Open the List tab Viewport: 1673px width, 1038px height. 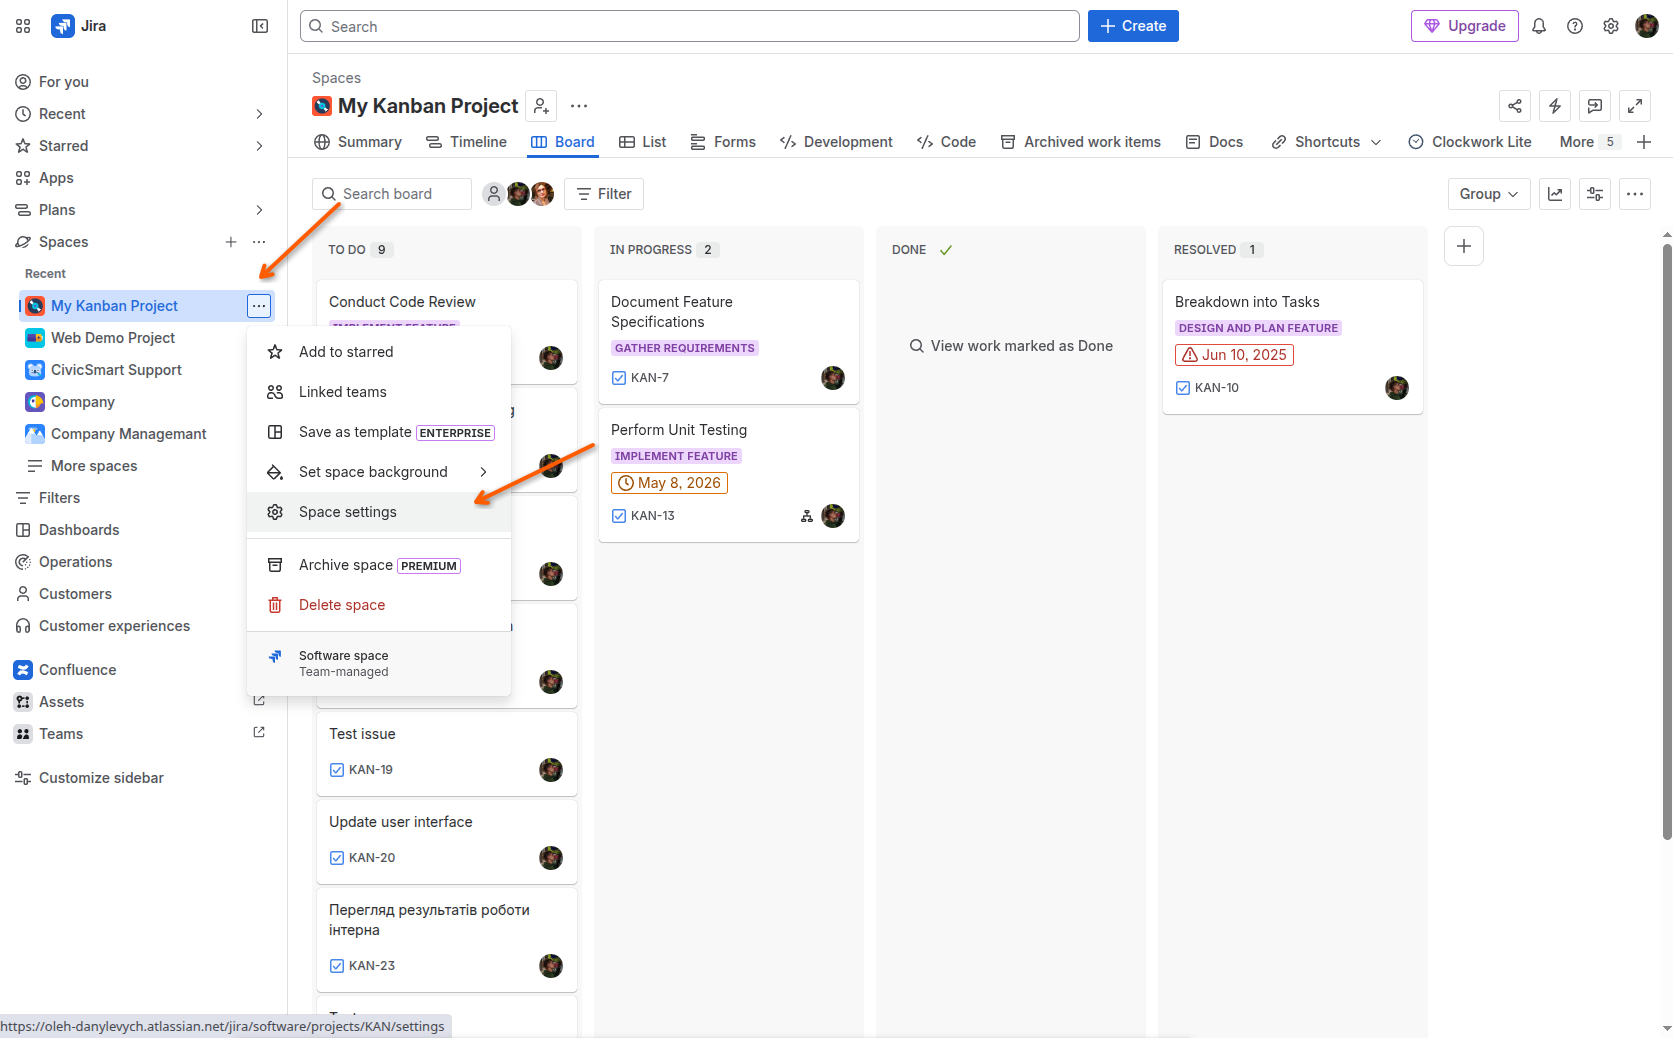pyautogui.click(x=642, y=142)
